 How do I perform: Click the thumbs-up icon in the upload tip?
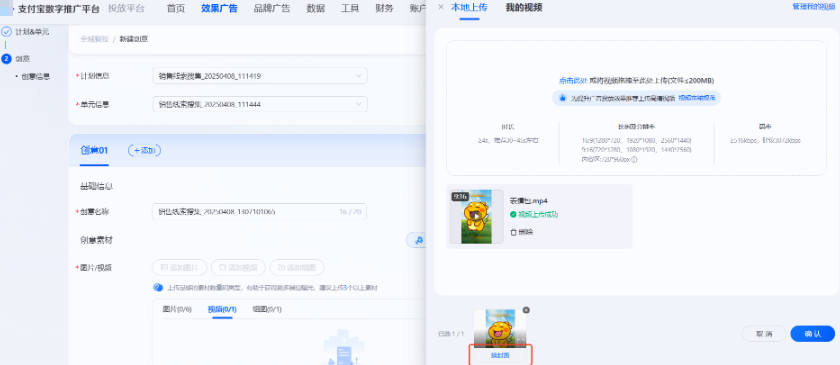click(x=562, y=98)
